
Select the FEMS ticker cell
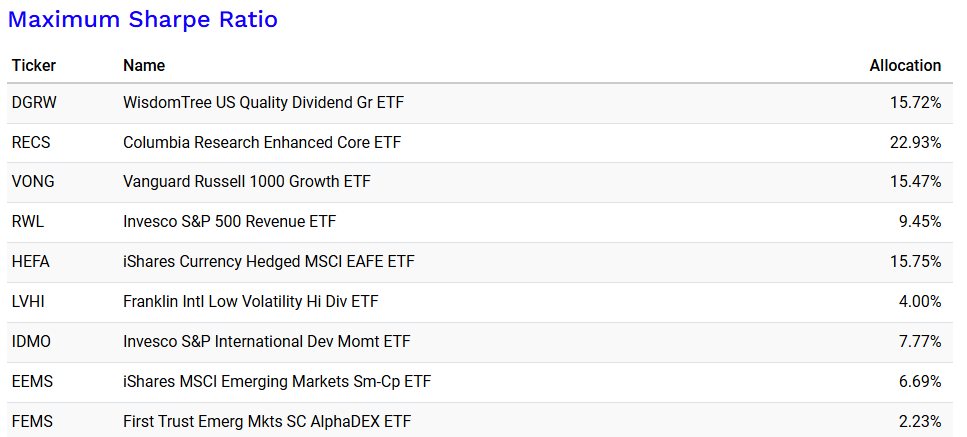pyautogui.click(x=32, y=421)
